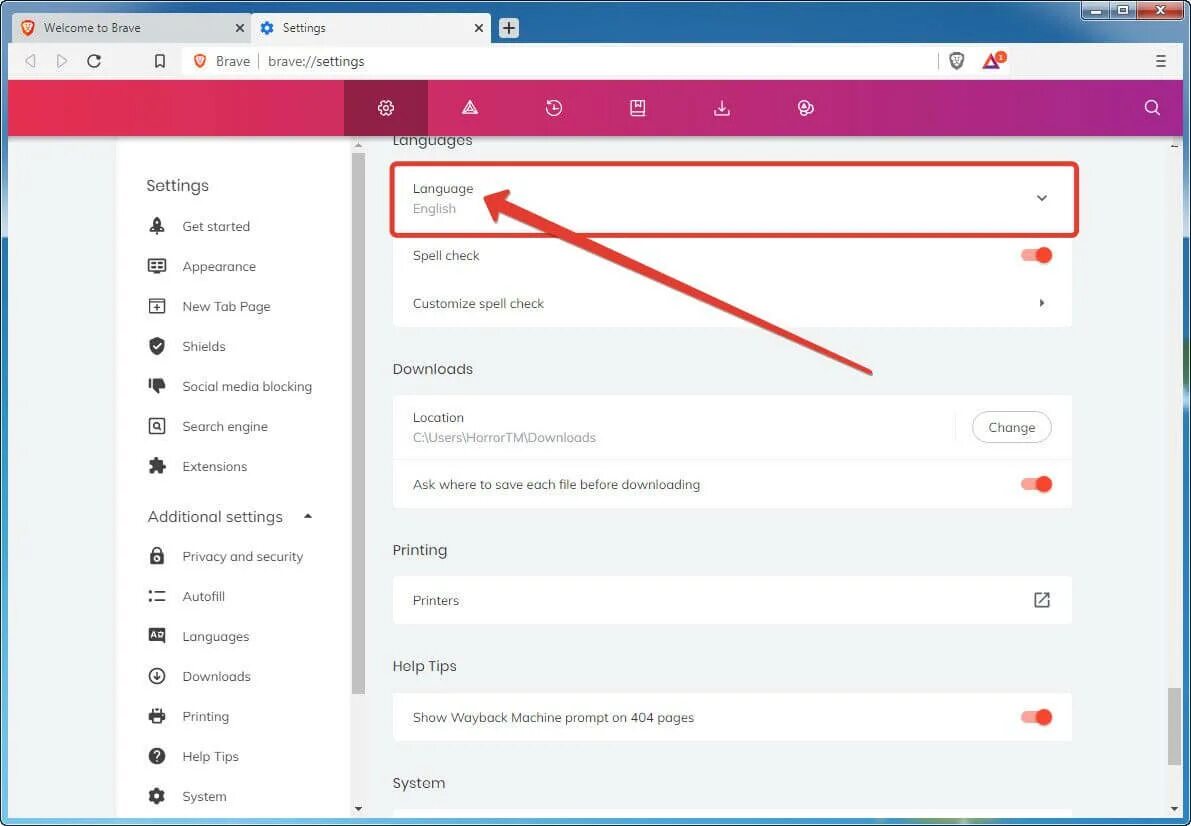Click the New Tab Page sidebar icon
Screen dimensions: 1191x826
click(156, 306)
